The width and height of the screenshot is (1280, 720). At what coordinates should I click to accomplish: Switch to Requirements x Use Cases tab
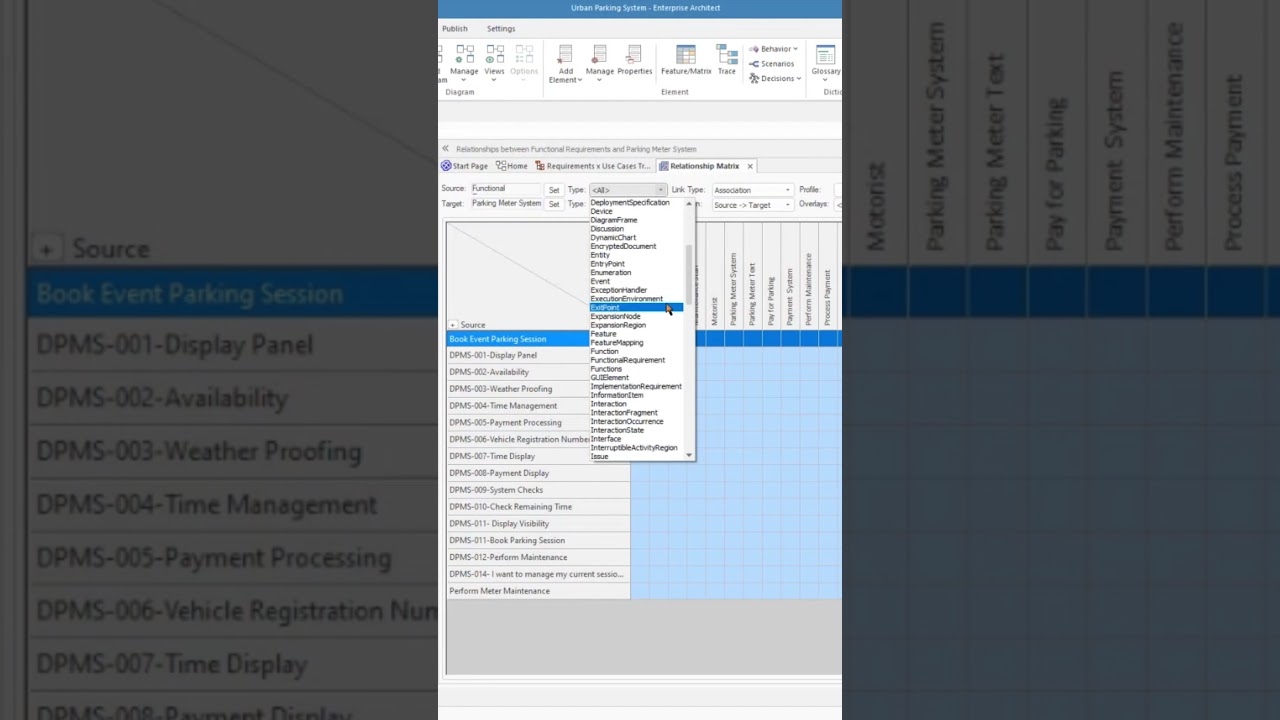[x=593, y=166]
